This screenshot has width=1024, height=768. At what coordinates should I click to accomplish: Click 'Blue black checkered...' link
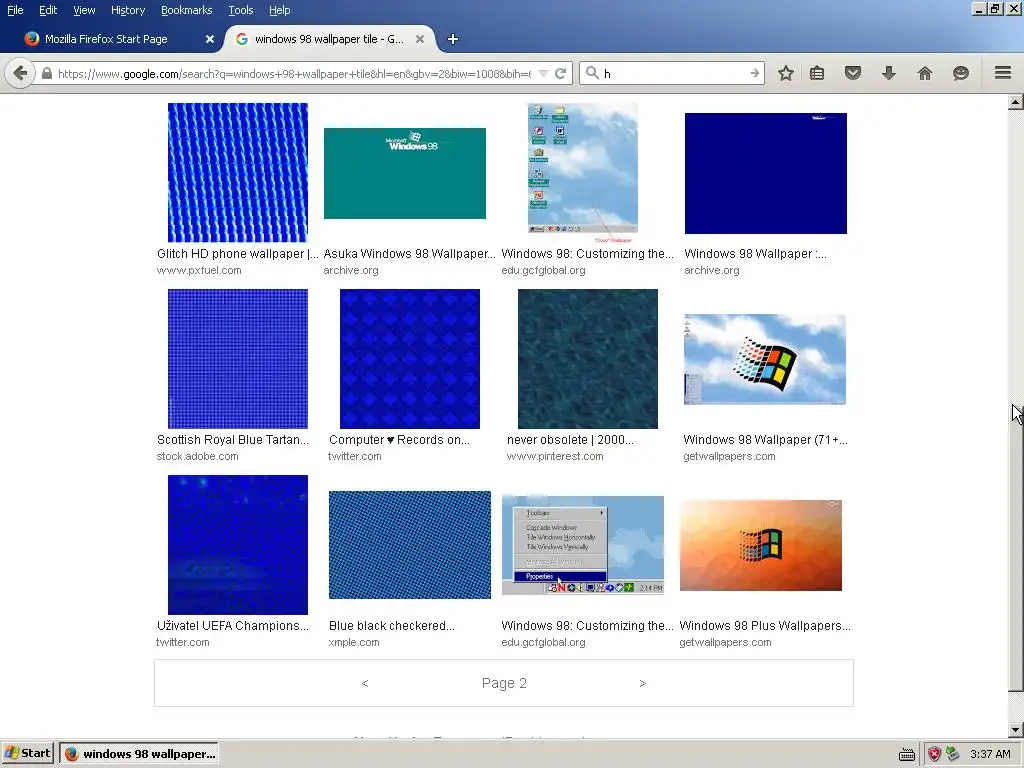click(392, 626)
